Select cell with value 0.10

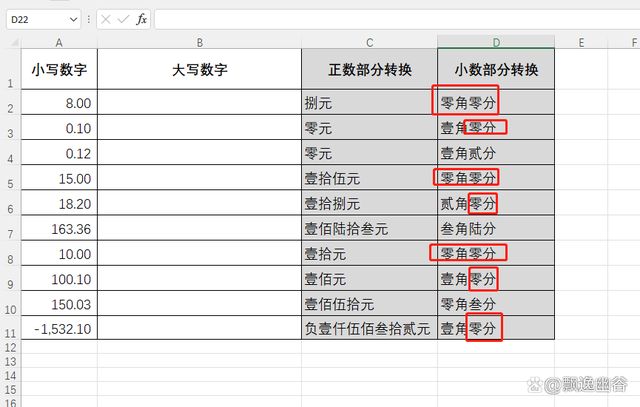[x=59, y=128]
